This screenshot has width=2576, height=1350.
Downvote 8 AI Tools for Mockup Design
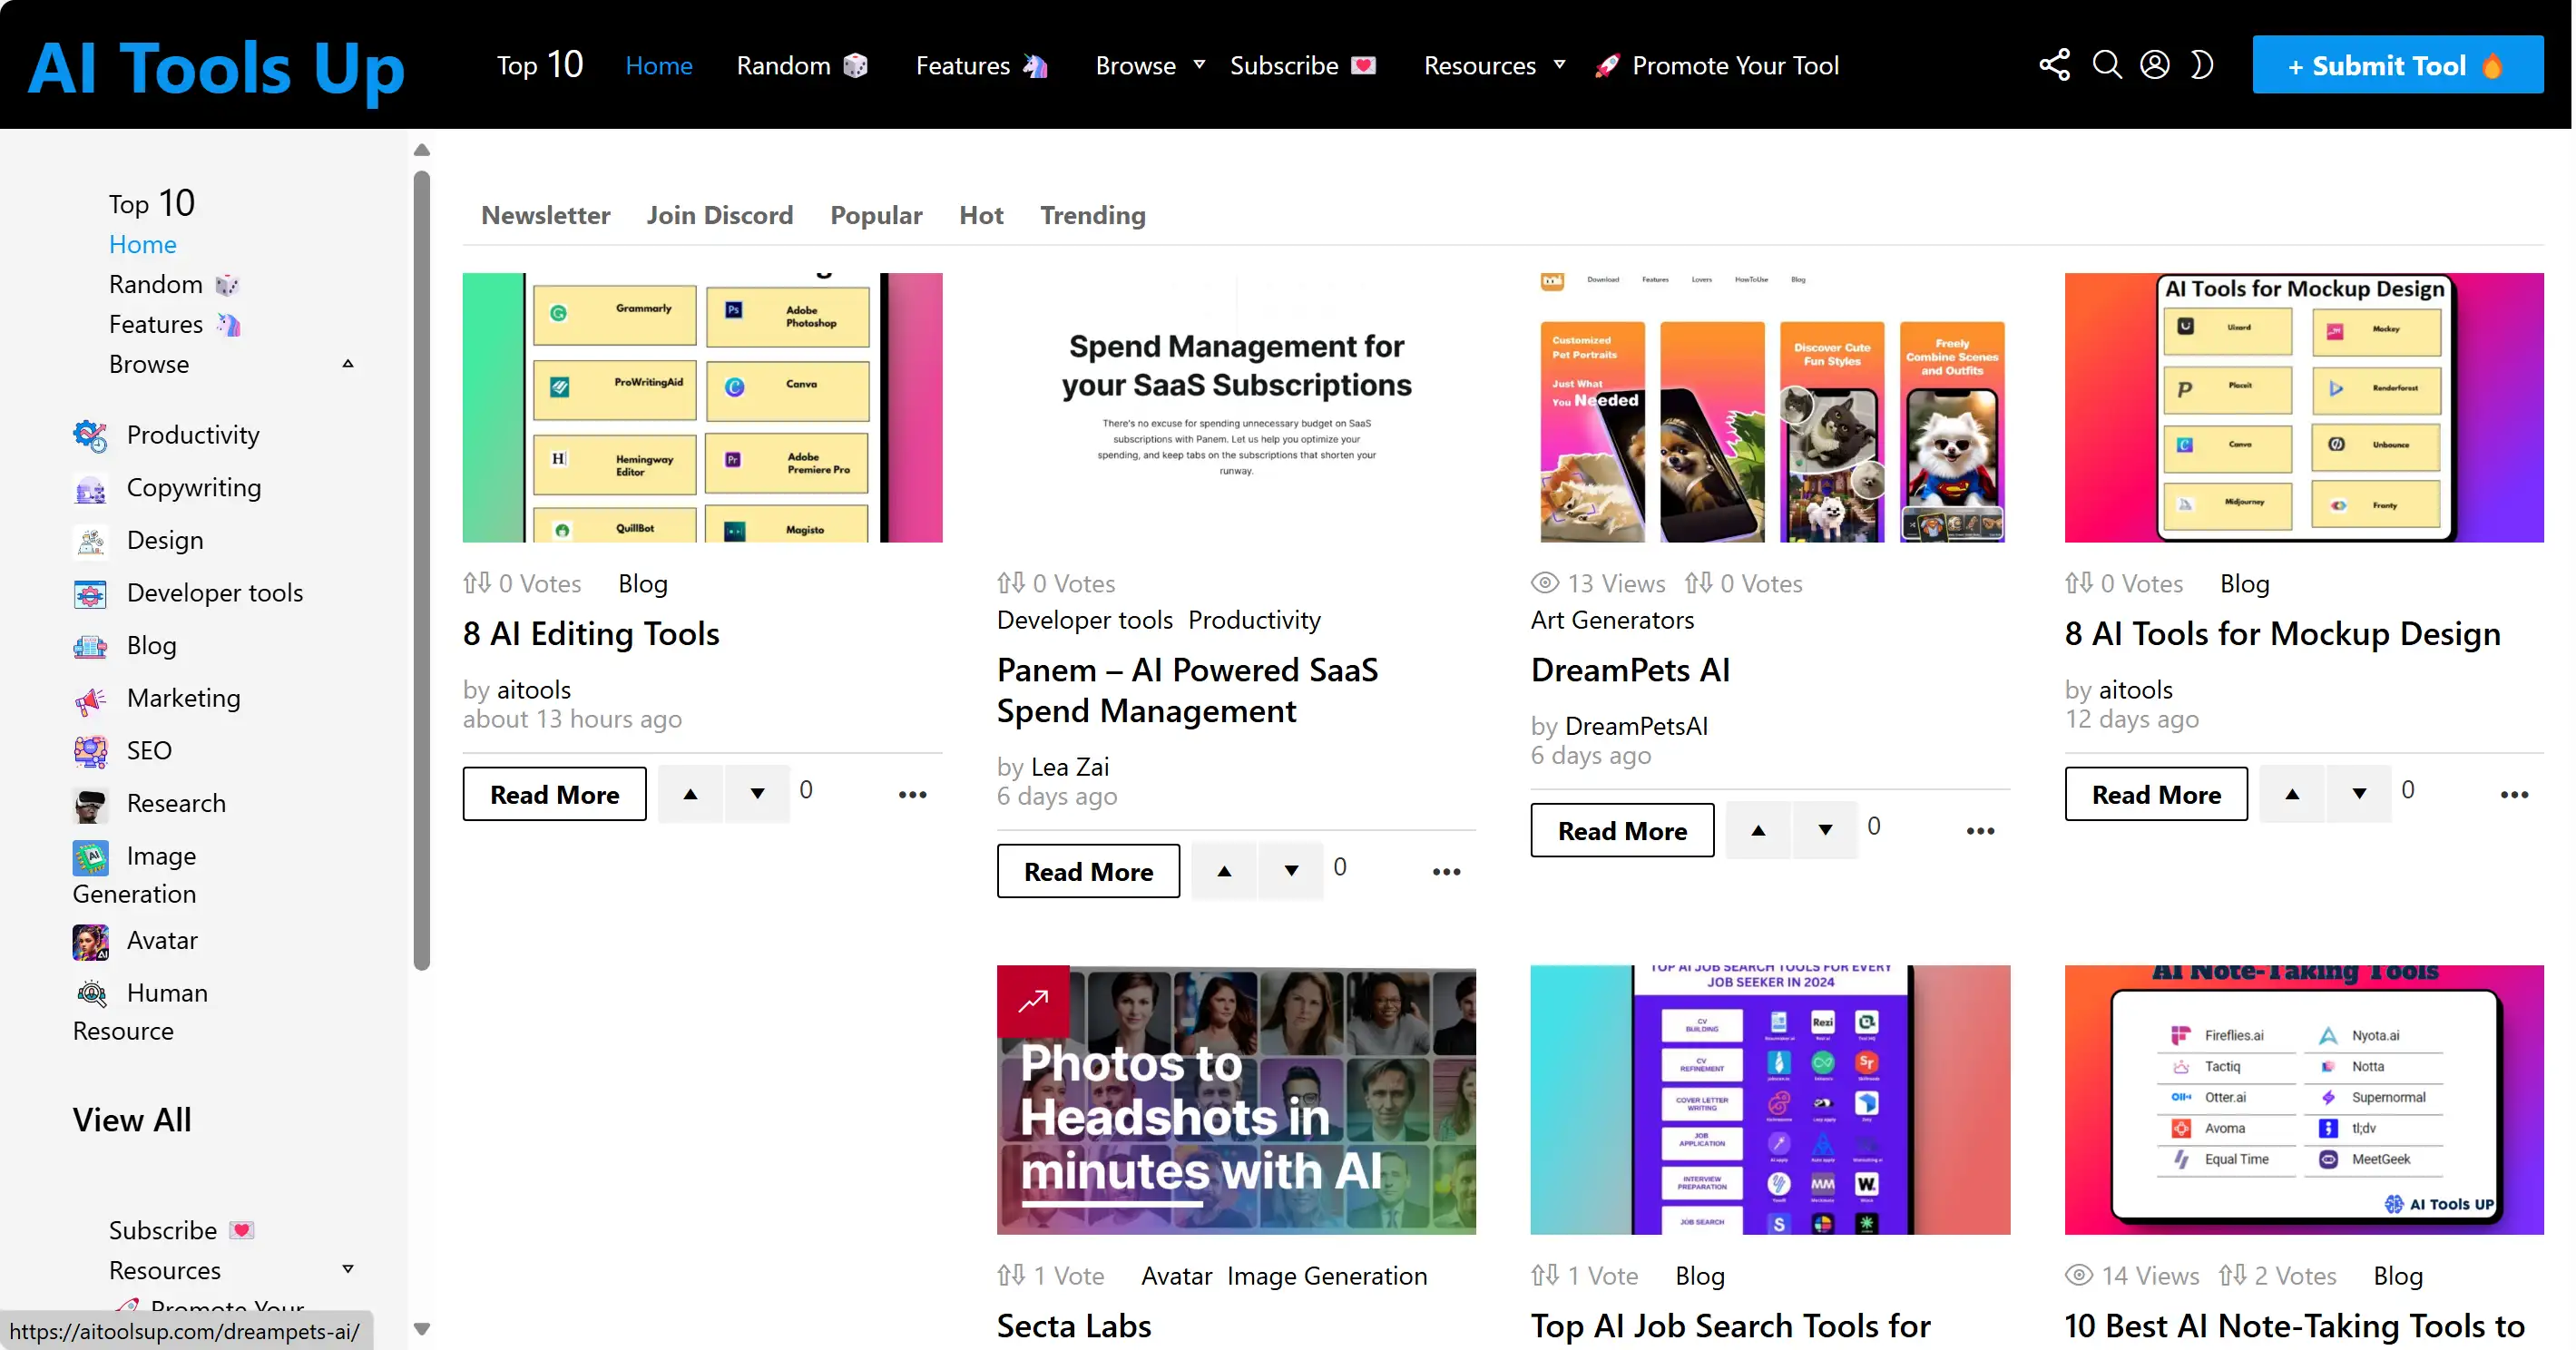2359,794
